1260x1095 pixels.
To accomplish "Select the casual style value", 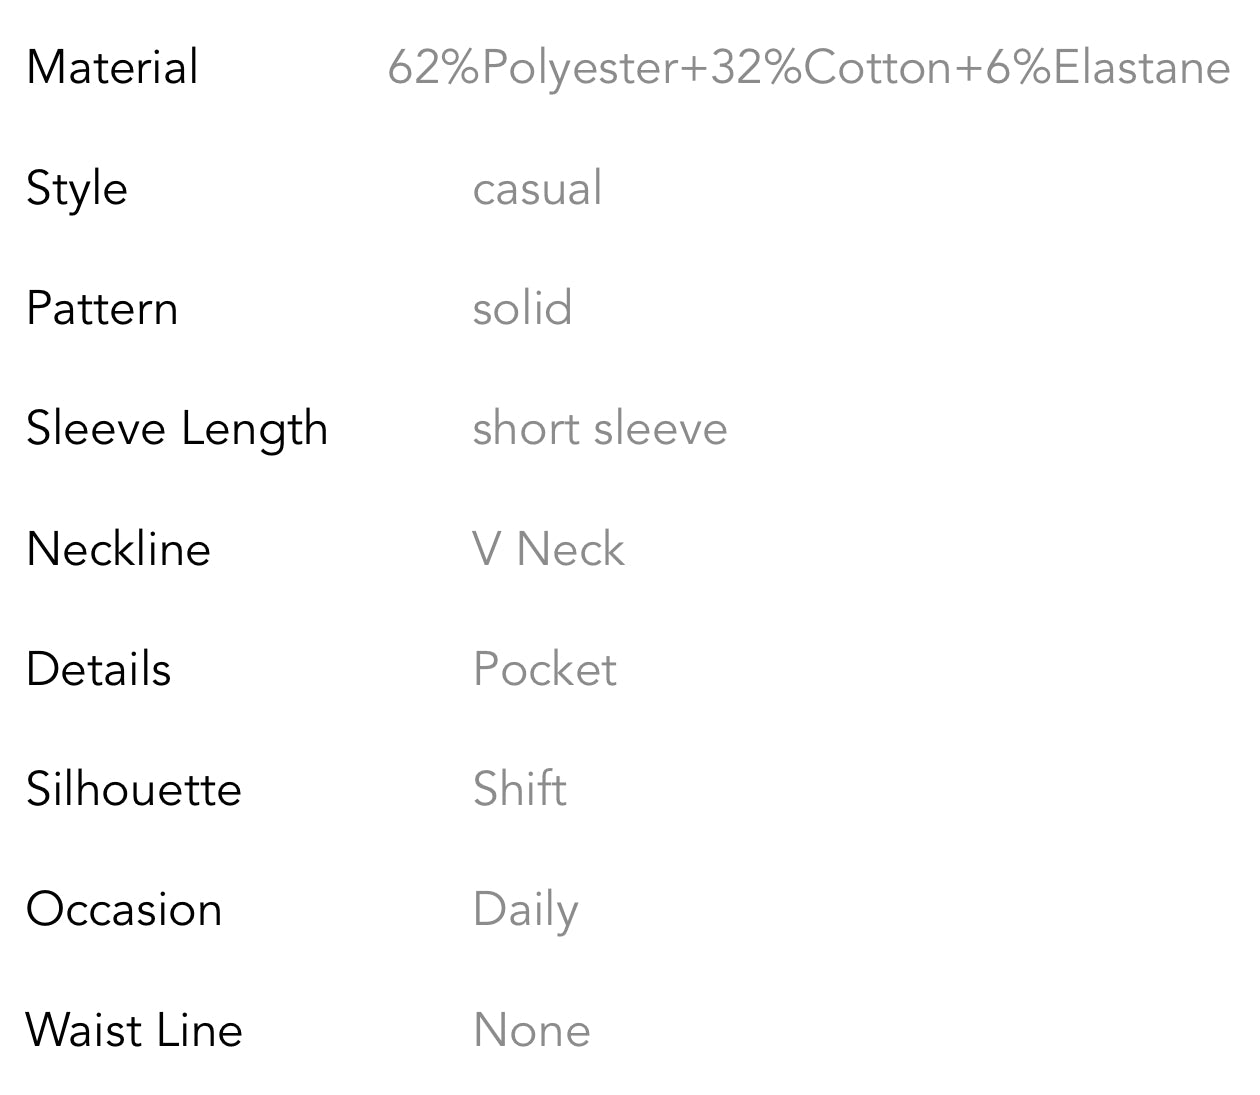I will point(537,188).
